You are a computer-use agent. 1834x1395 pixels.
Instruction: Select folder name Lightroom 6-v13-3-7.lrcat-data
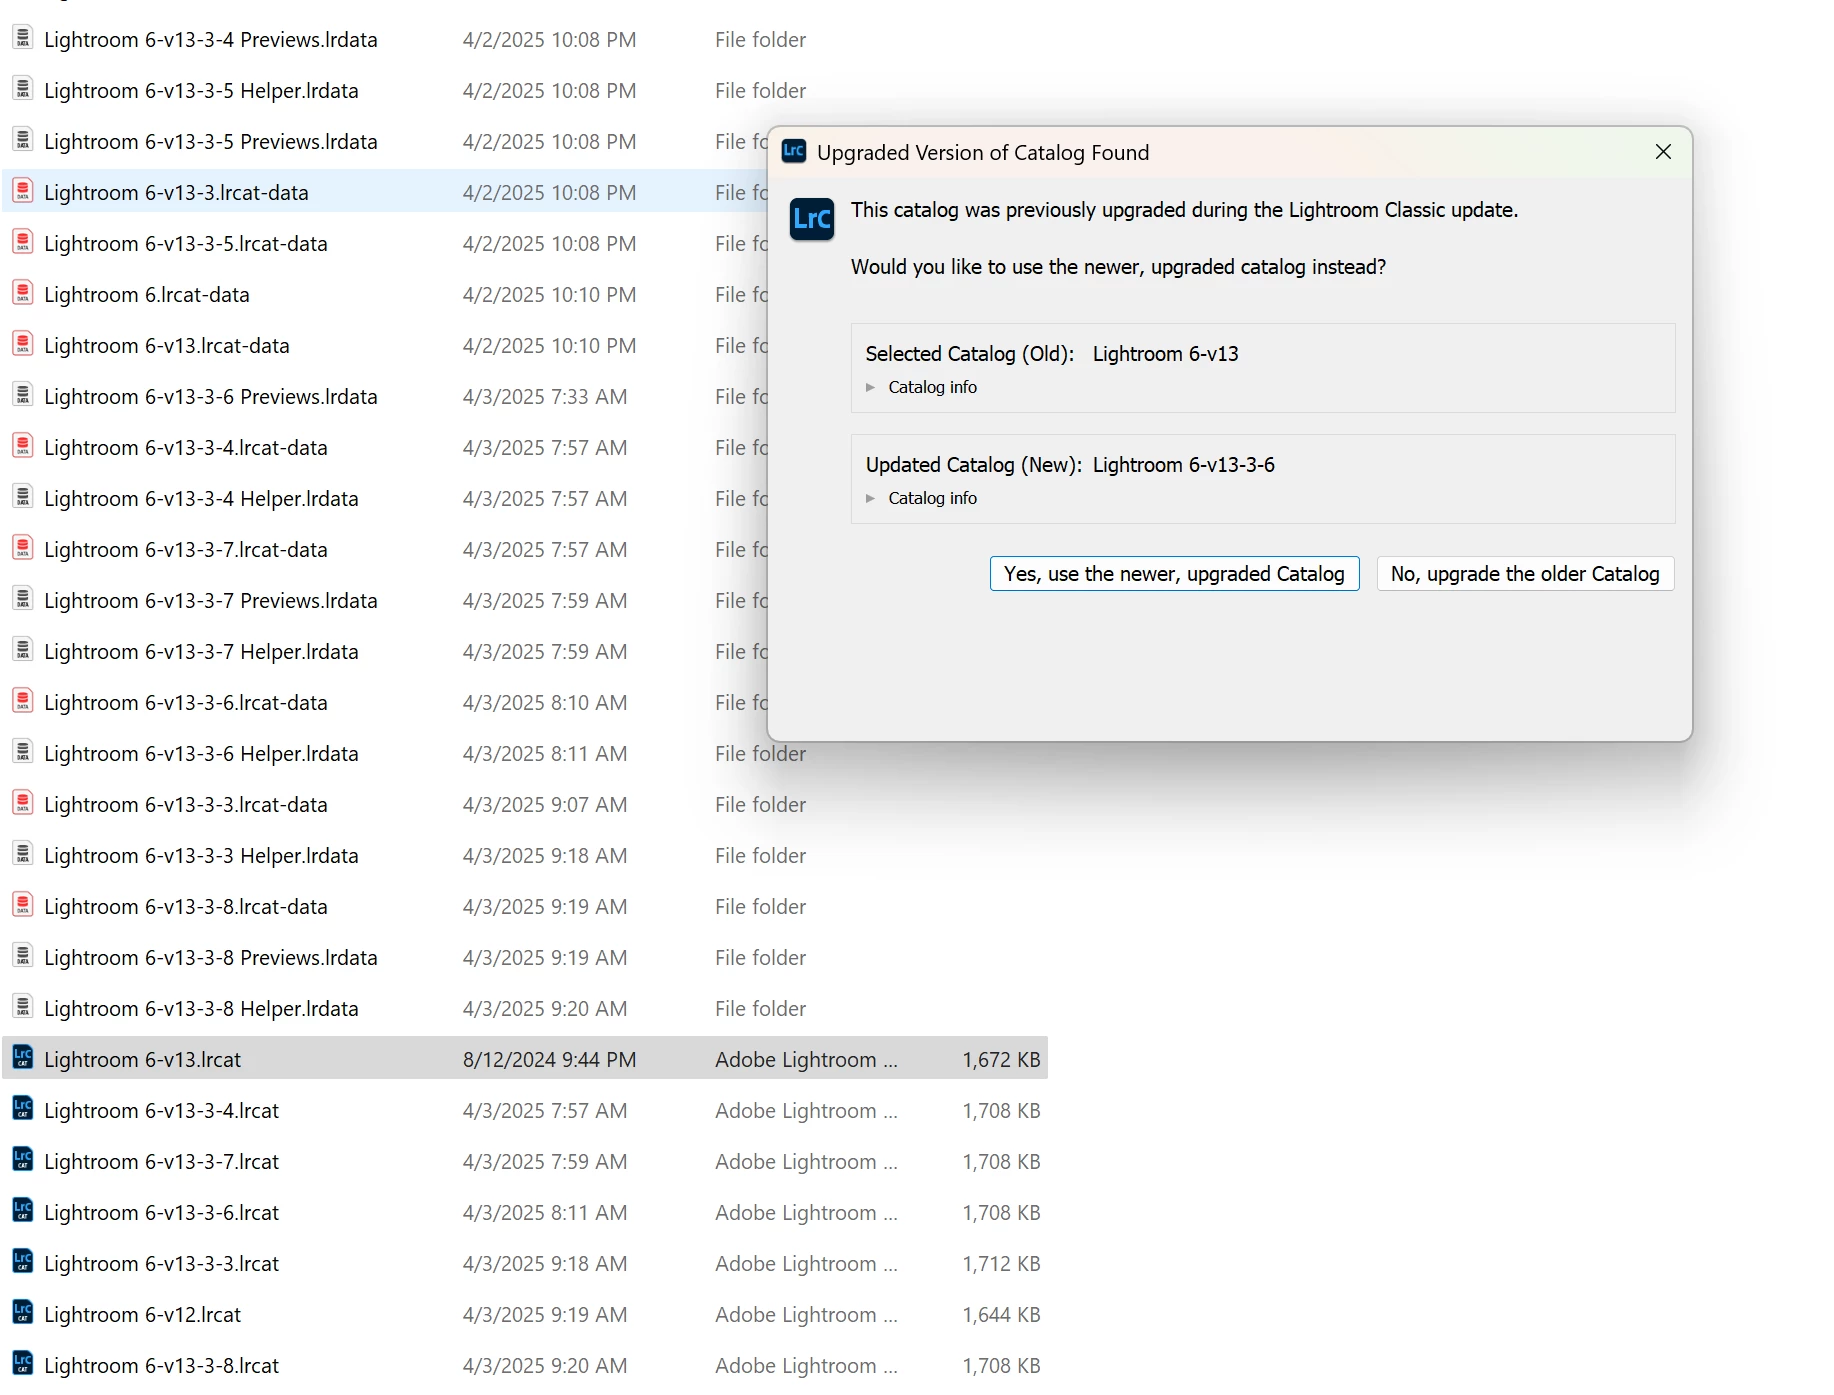click(x=186, y=550)
